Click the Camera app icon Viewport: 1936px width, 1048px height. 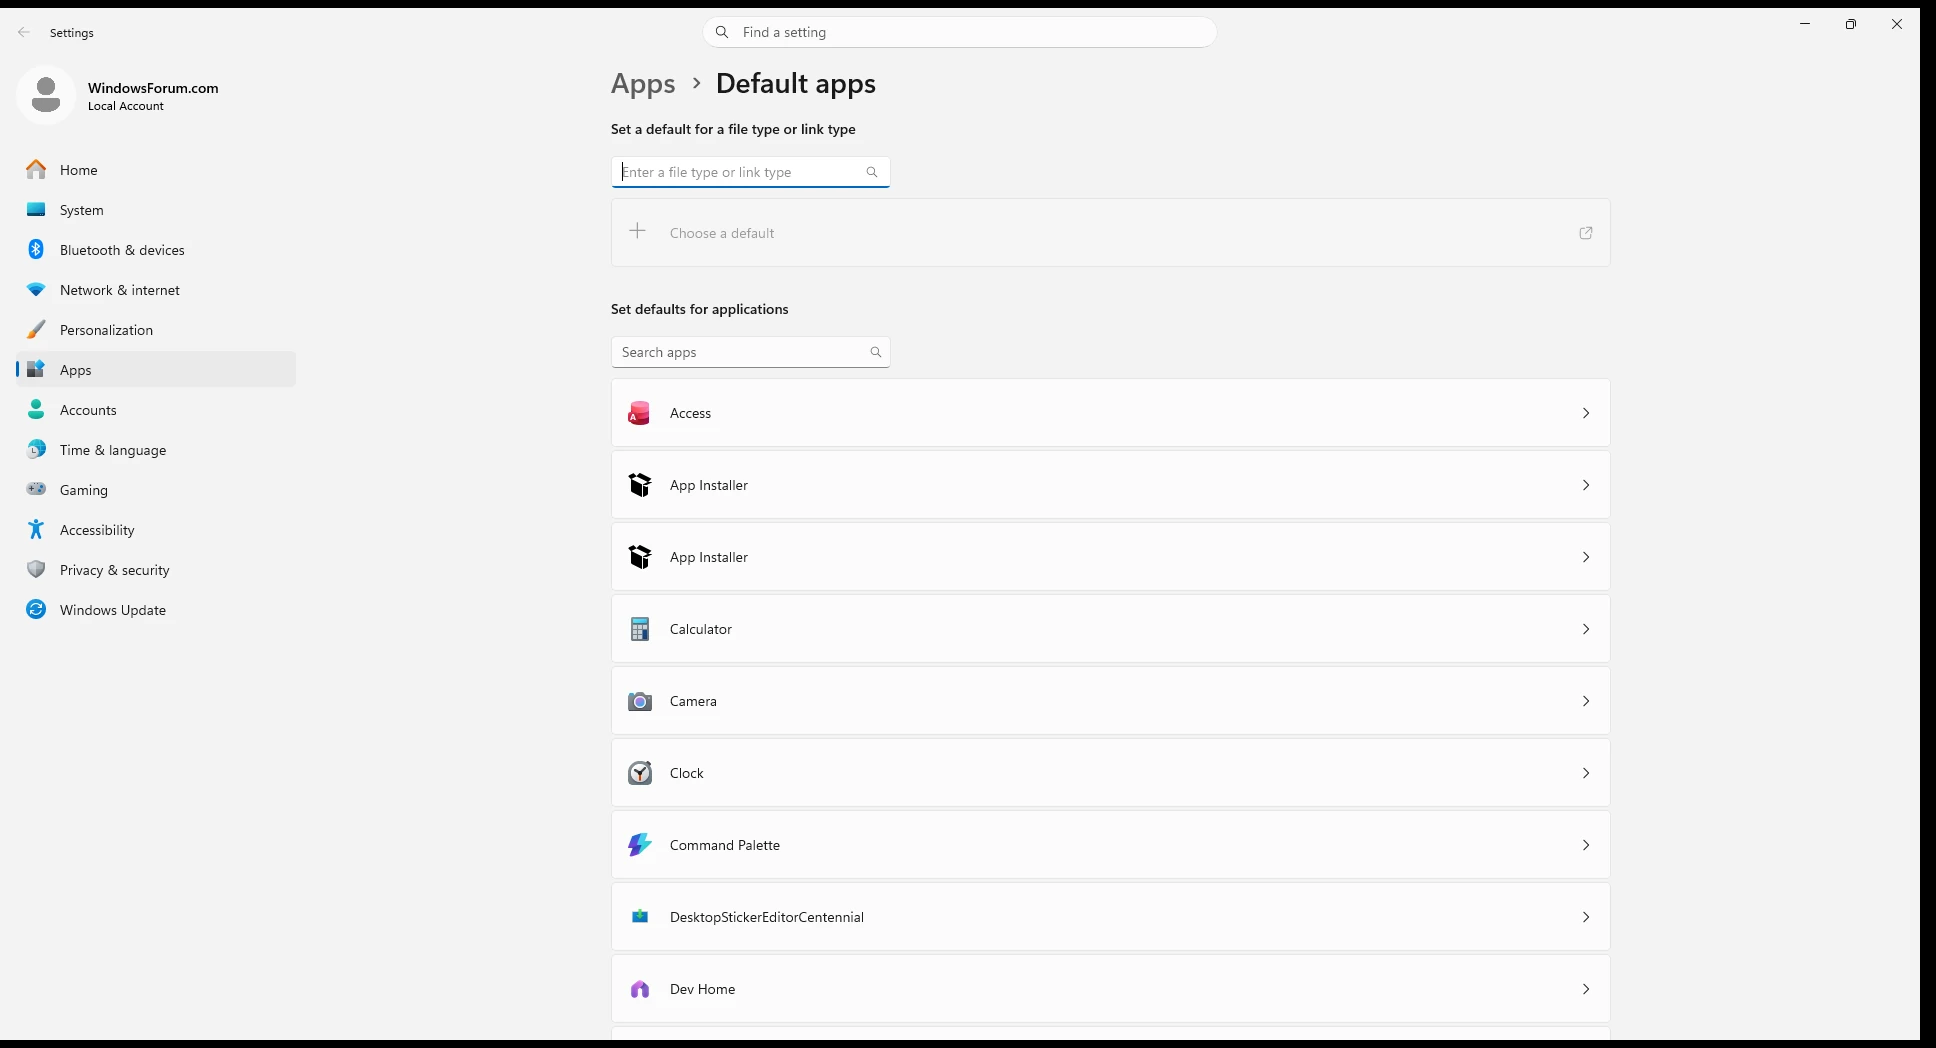pos(640,701)
